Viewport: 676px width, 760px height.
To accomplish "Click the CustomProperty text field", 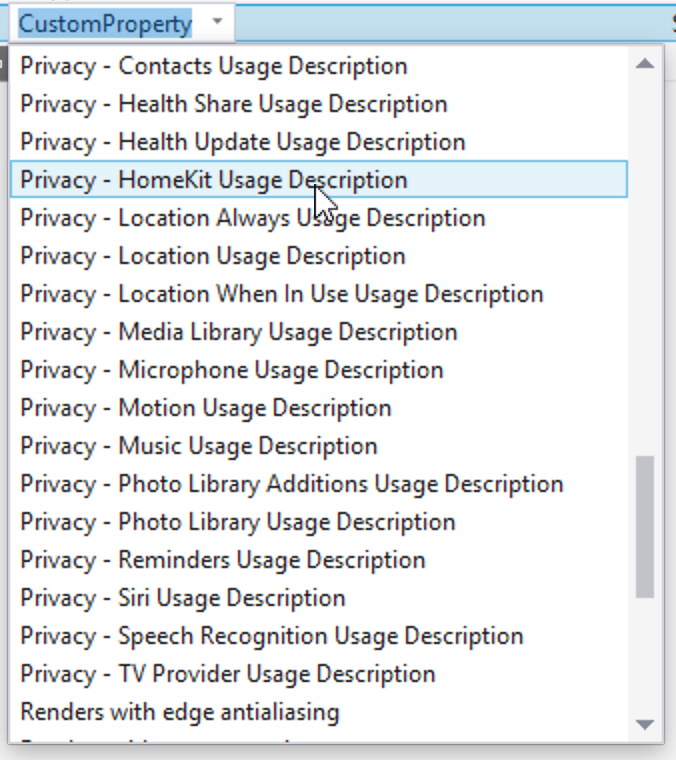I will coord(105,23).
